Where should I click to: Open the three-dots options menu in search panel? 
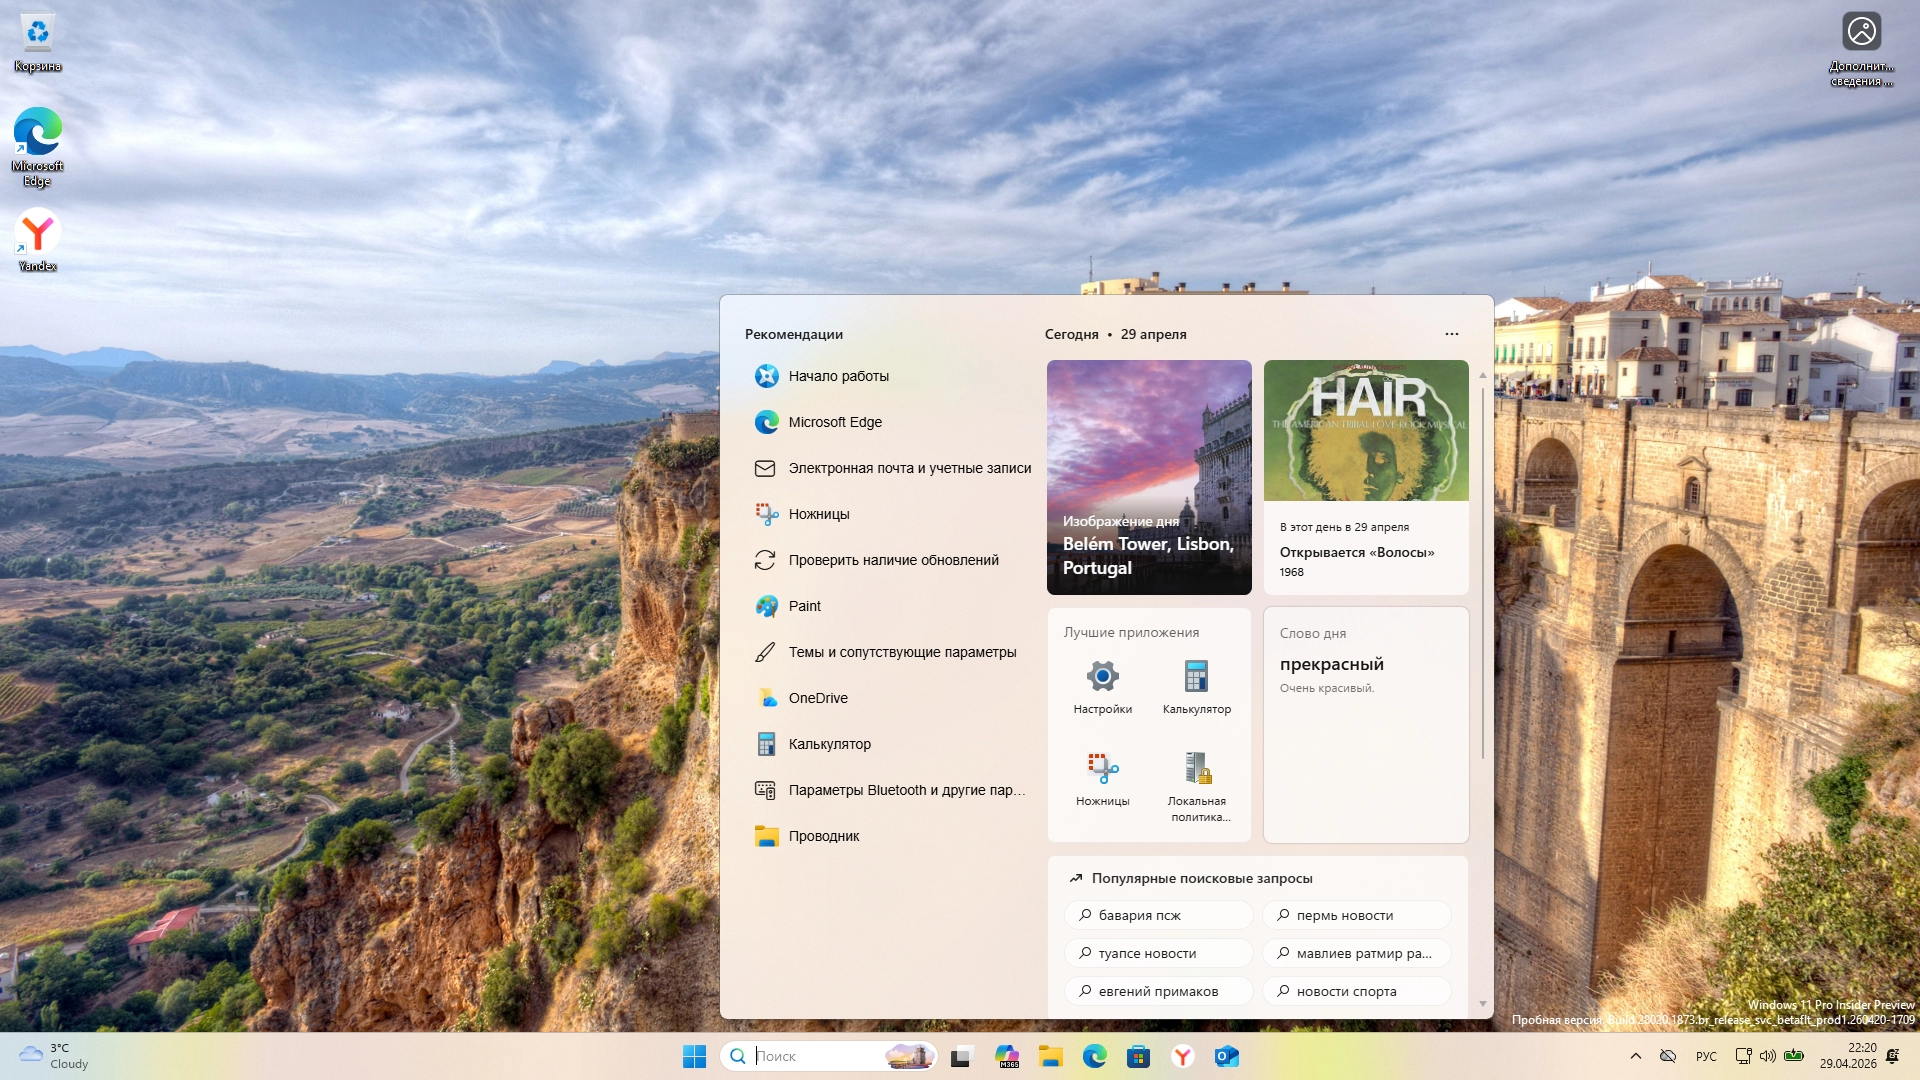tap(1451, 334)
